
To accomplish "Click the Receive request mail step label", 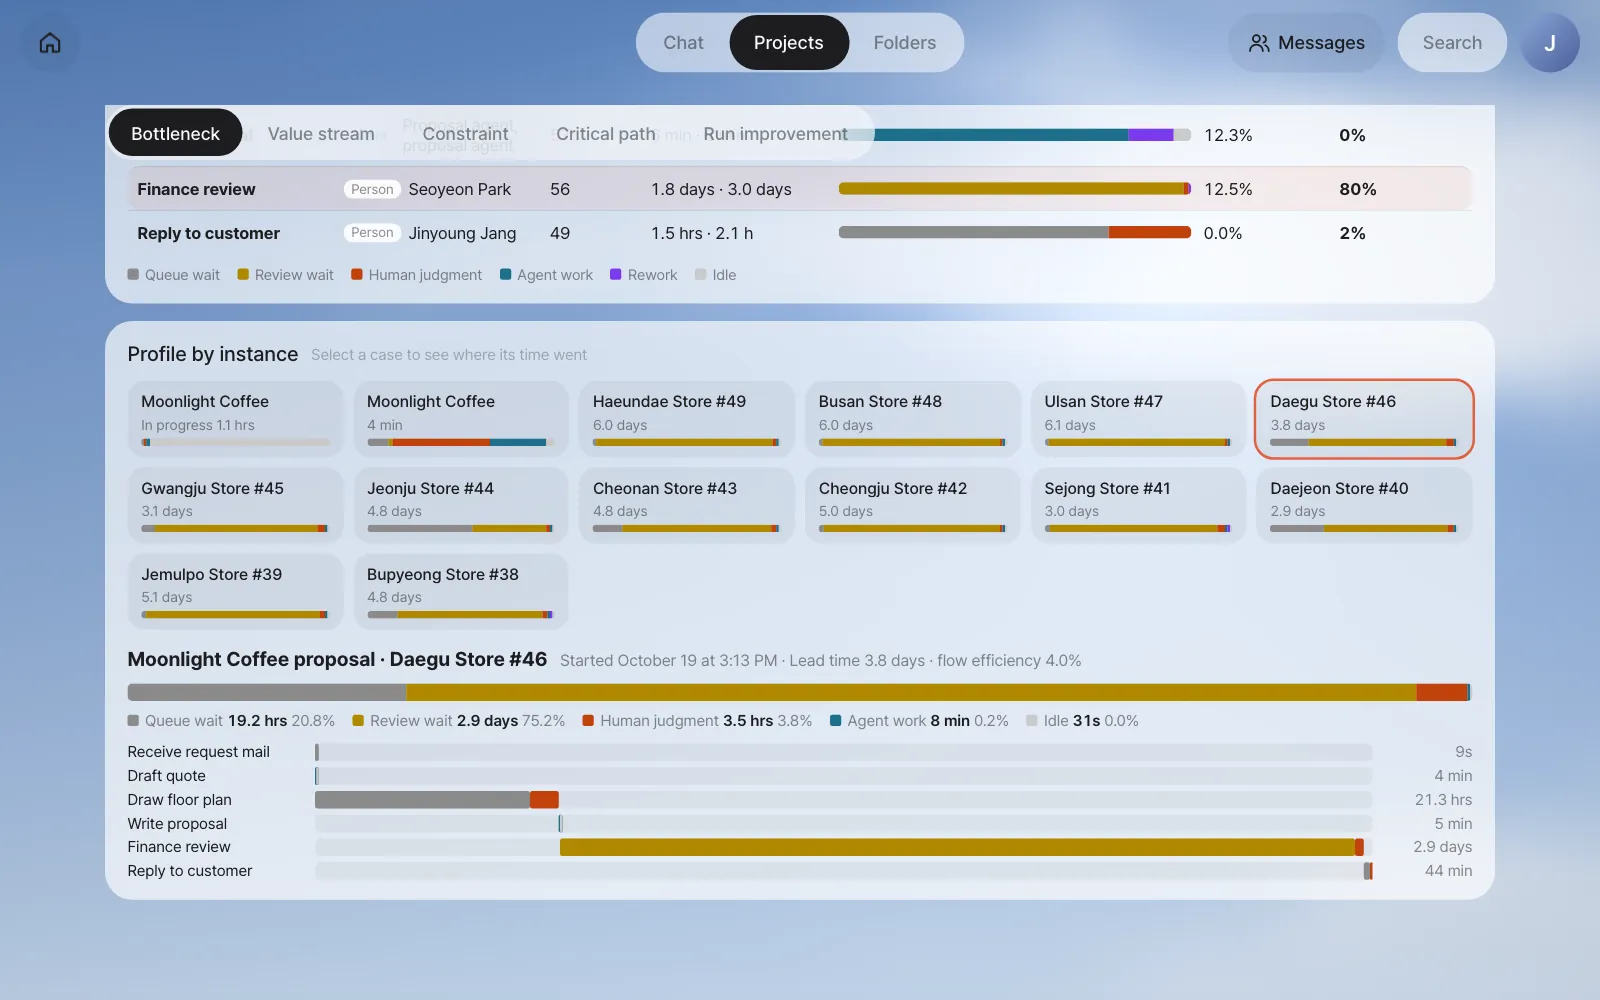I will (x=199, y=751).
